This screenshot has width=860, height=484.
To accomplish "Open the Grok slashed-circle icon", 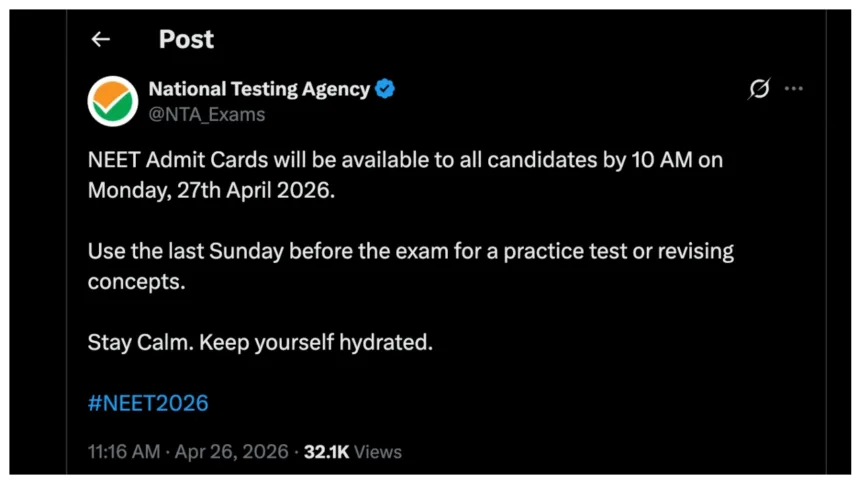I will point(759,89).
